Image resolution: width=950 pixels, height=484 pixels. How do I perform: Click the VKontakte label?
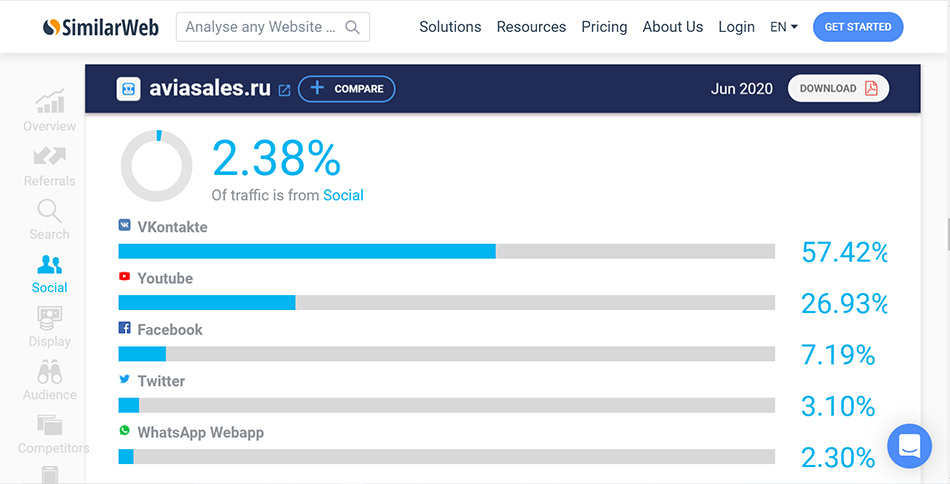pyautogui.click(x=173, y=227)
